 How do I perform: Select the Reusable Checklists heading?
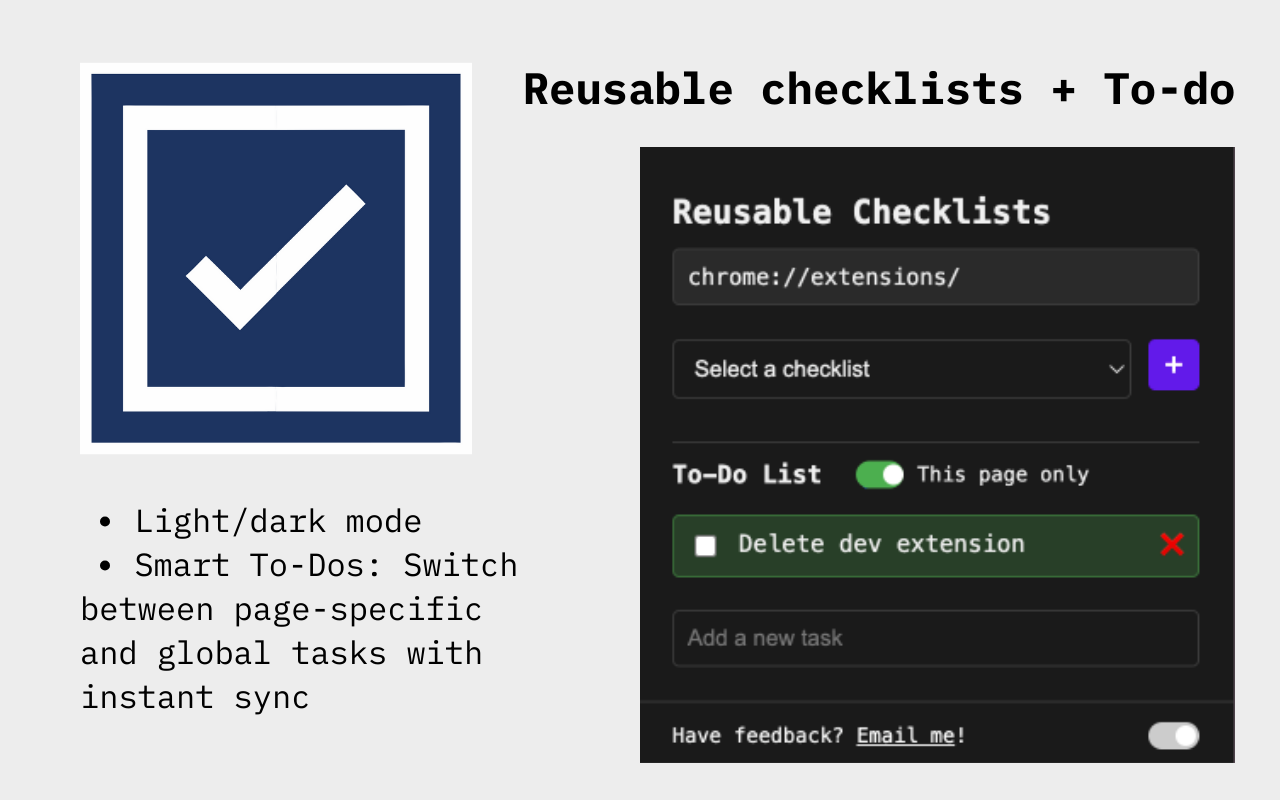[861, 211]
